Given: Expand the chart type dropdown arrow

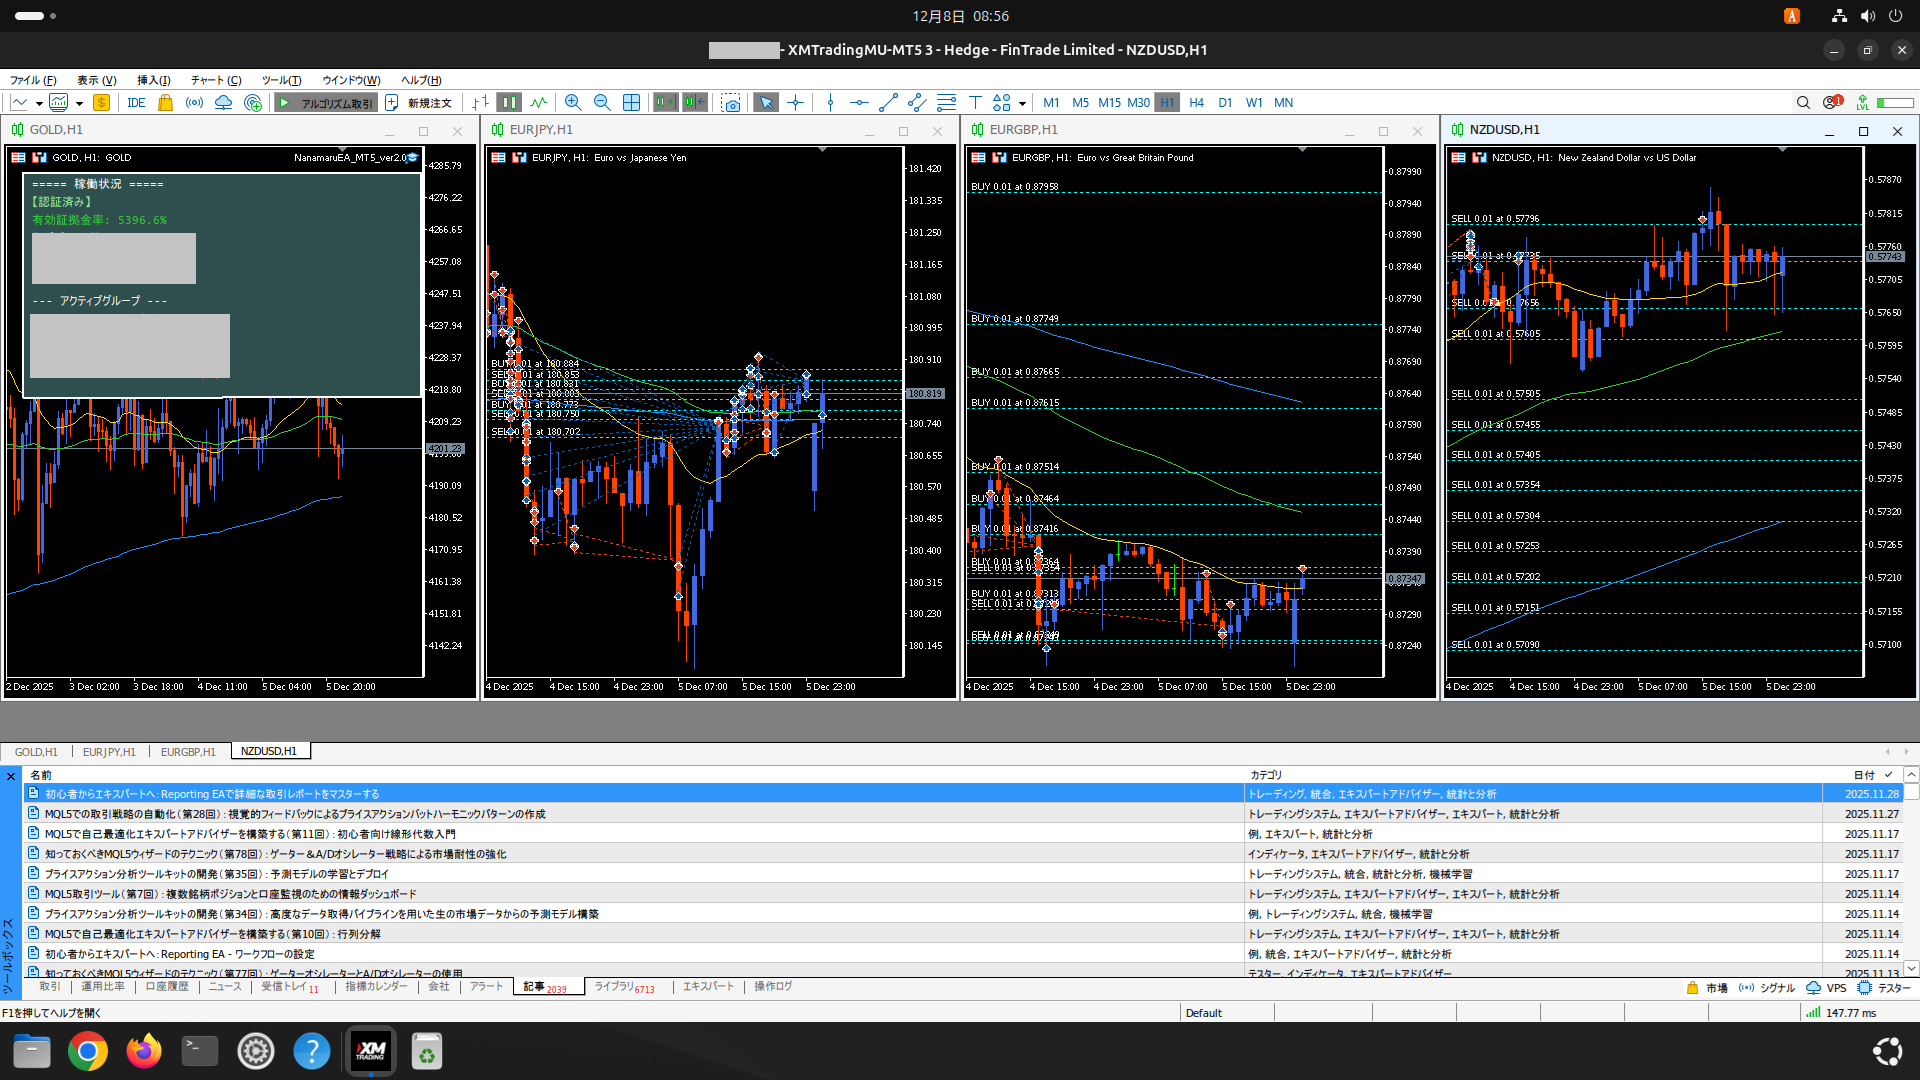Looking at the screenshot, I should 39,103.
